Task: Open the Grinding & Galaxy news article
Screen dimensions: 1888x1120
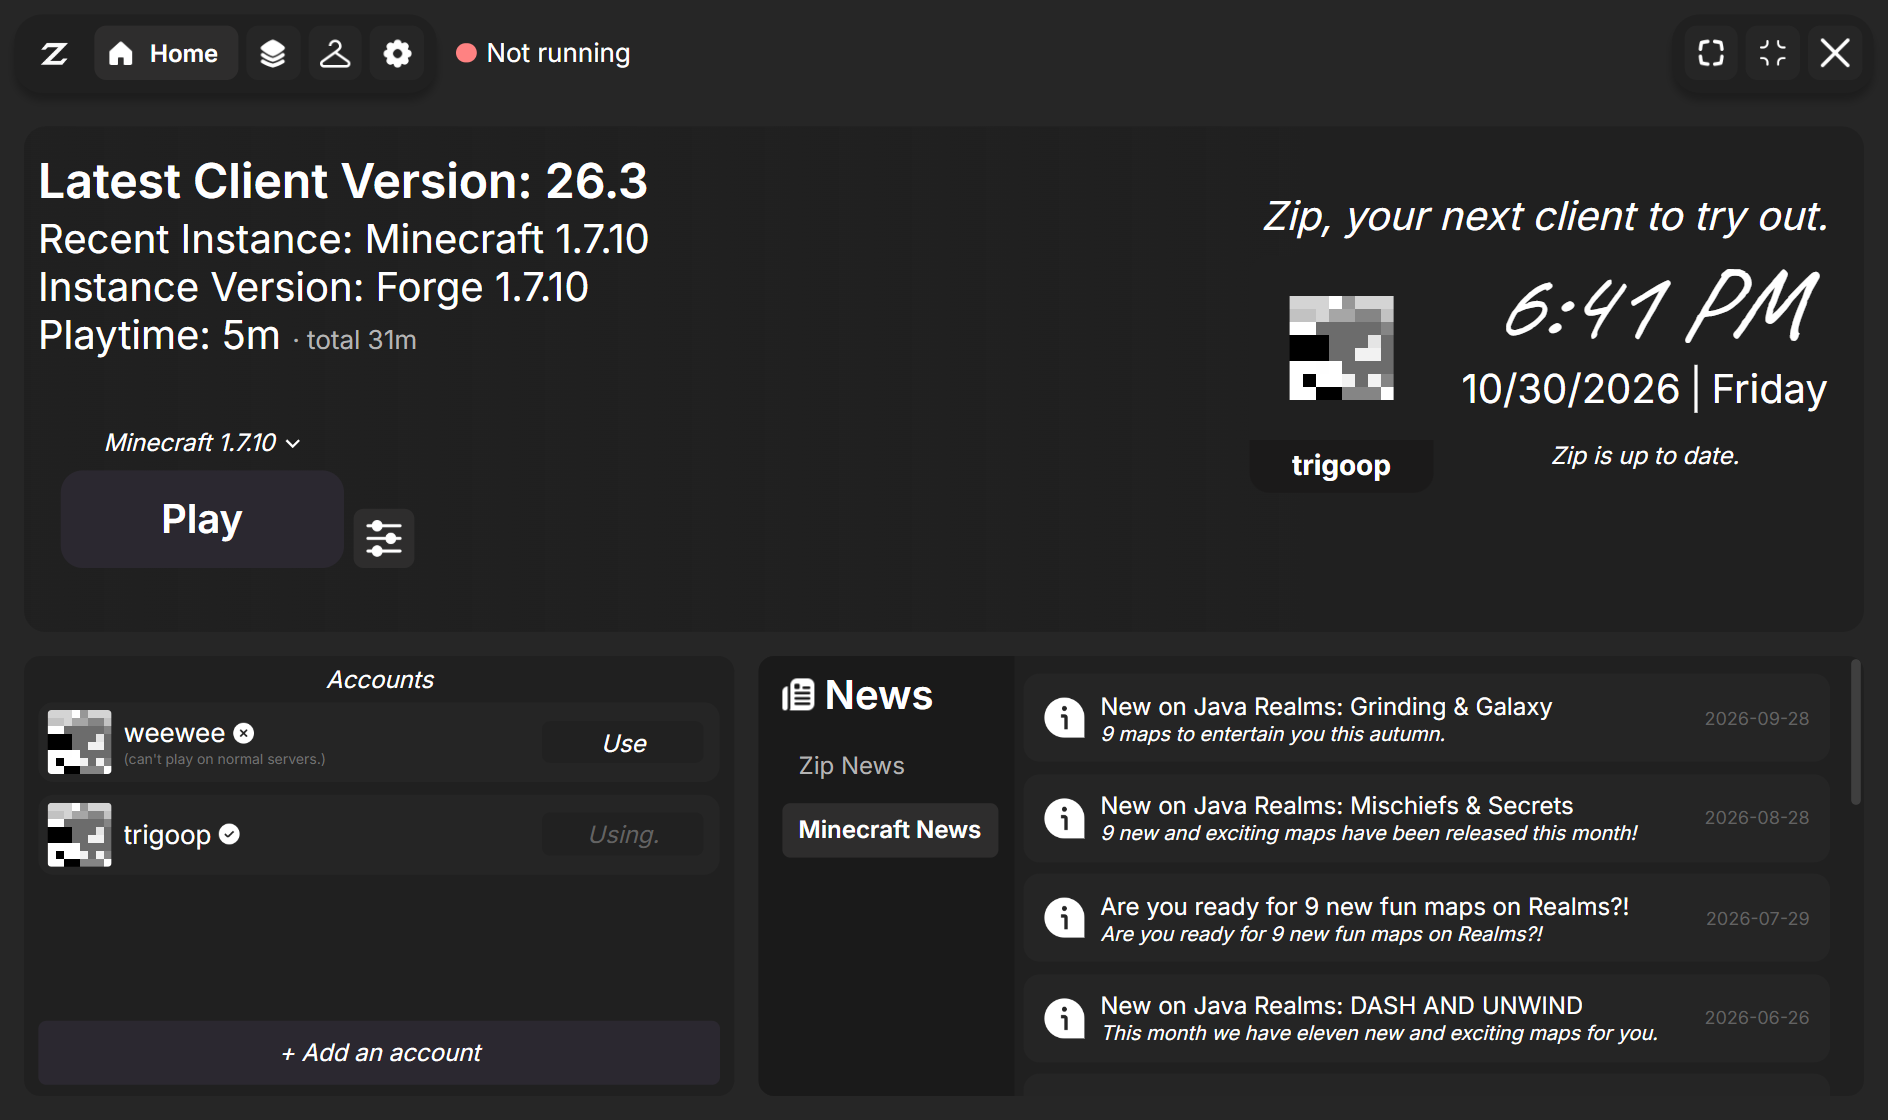Action: [1427, 718]
